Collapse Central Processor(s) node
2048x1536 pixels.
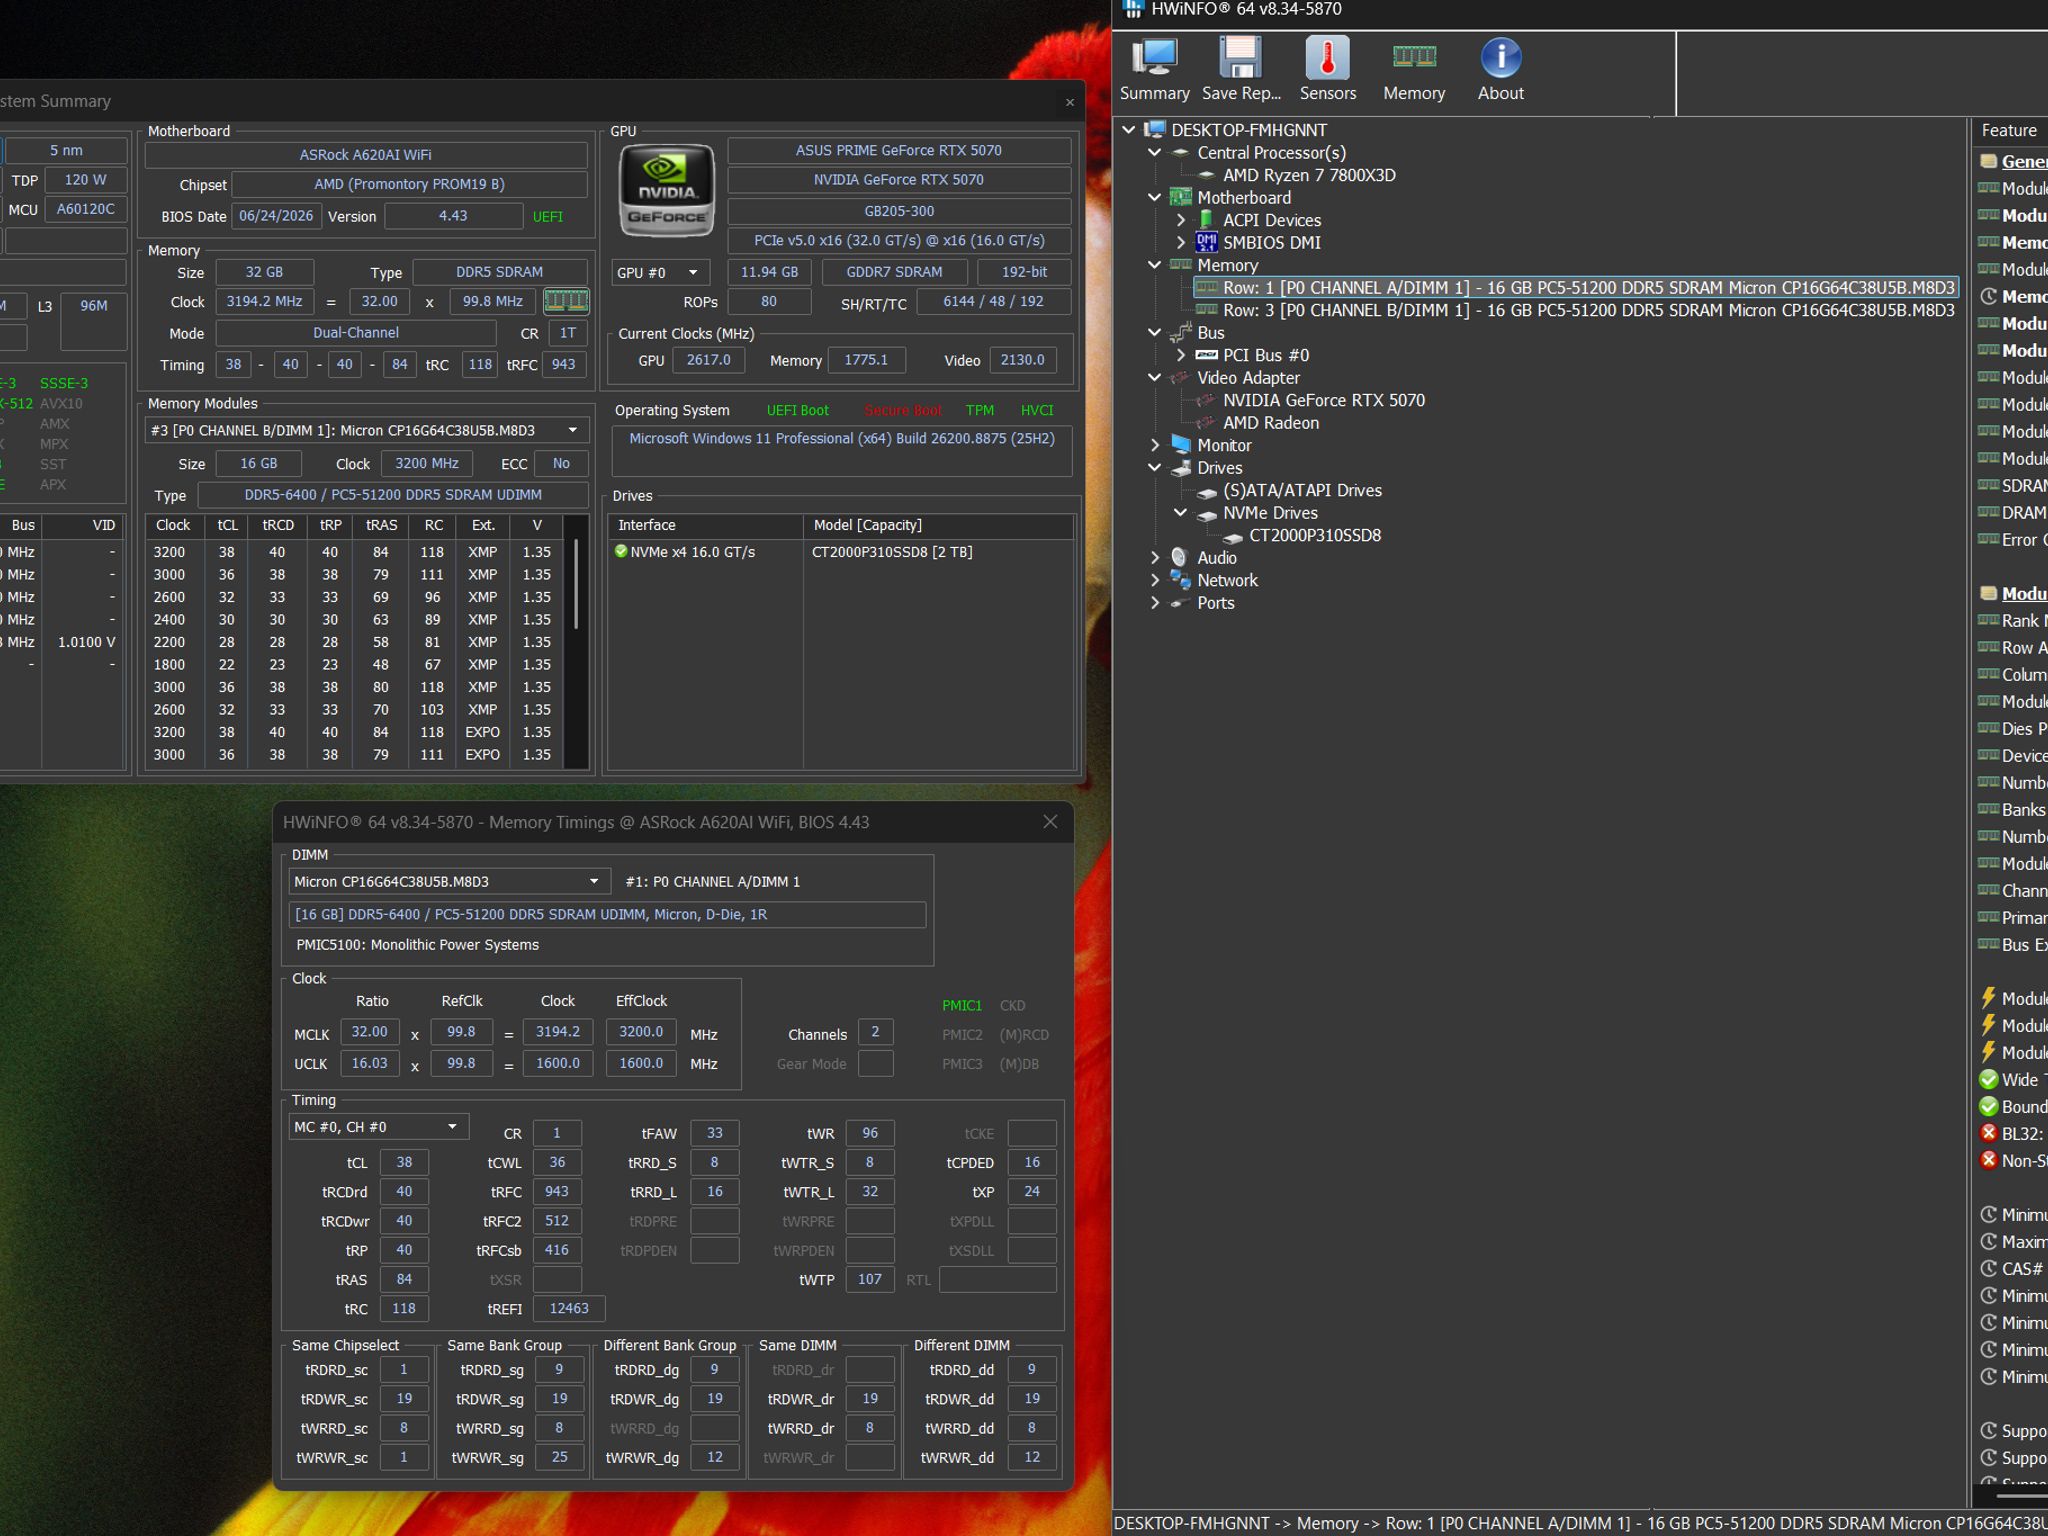(x=1155, y=153)
